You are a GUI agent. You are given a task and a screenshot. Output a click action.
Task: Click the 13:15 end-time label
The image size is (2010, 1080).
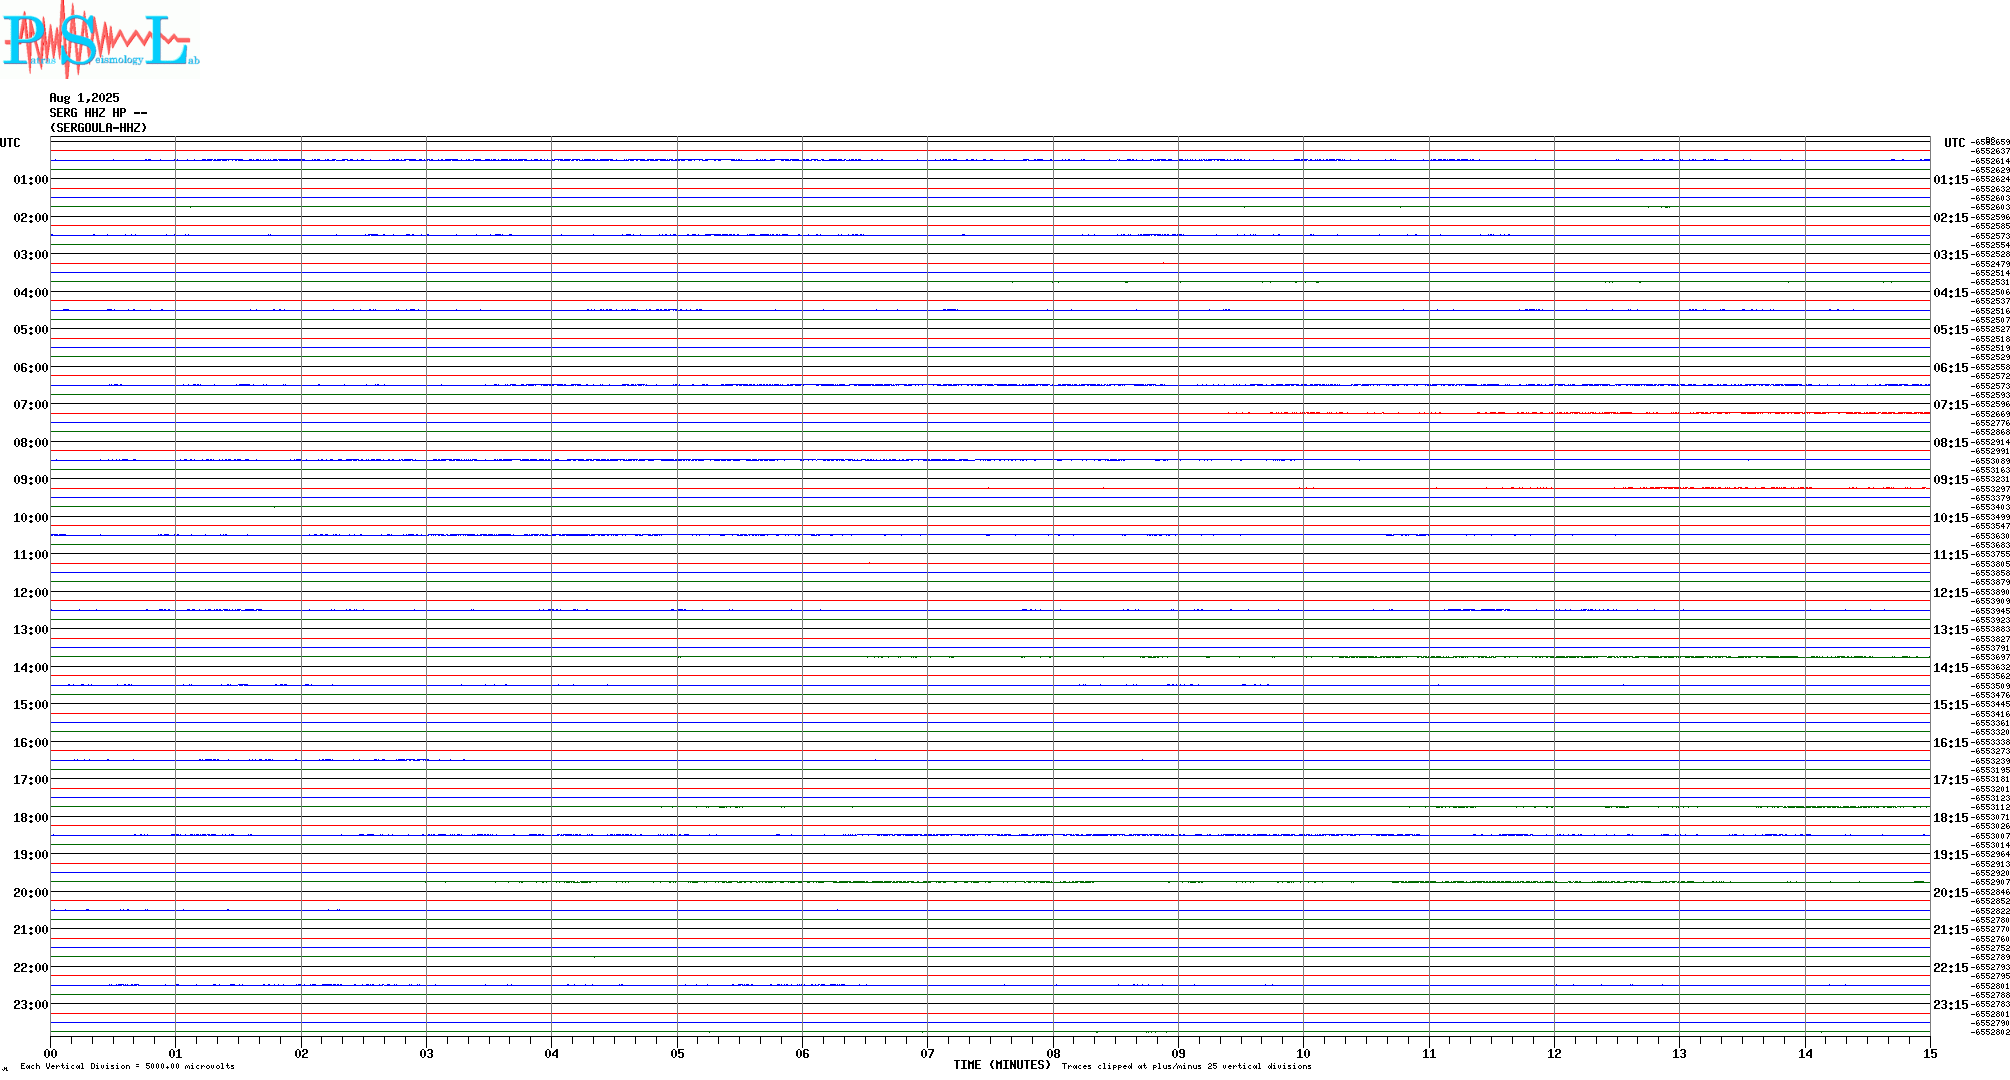(x=1951, y=630)
